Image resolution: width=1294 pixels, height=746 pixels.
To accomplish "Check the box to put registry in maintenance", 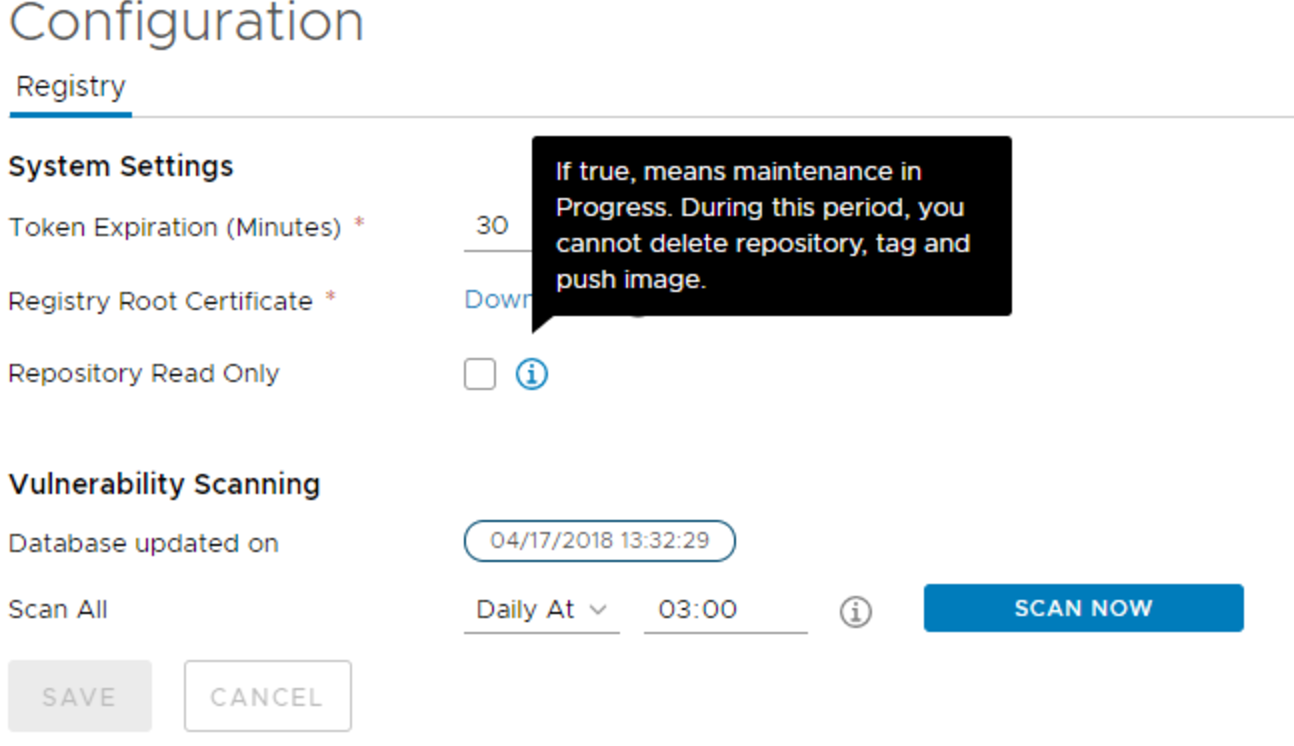I will 479,373.
